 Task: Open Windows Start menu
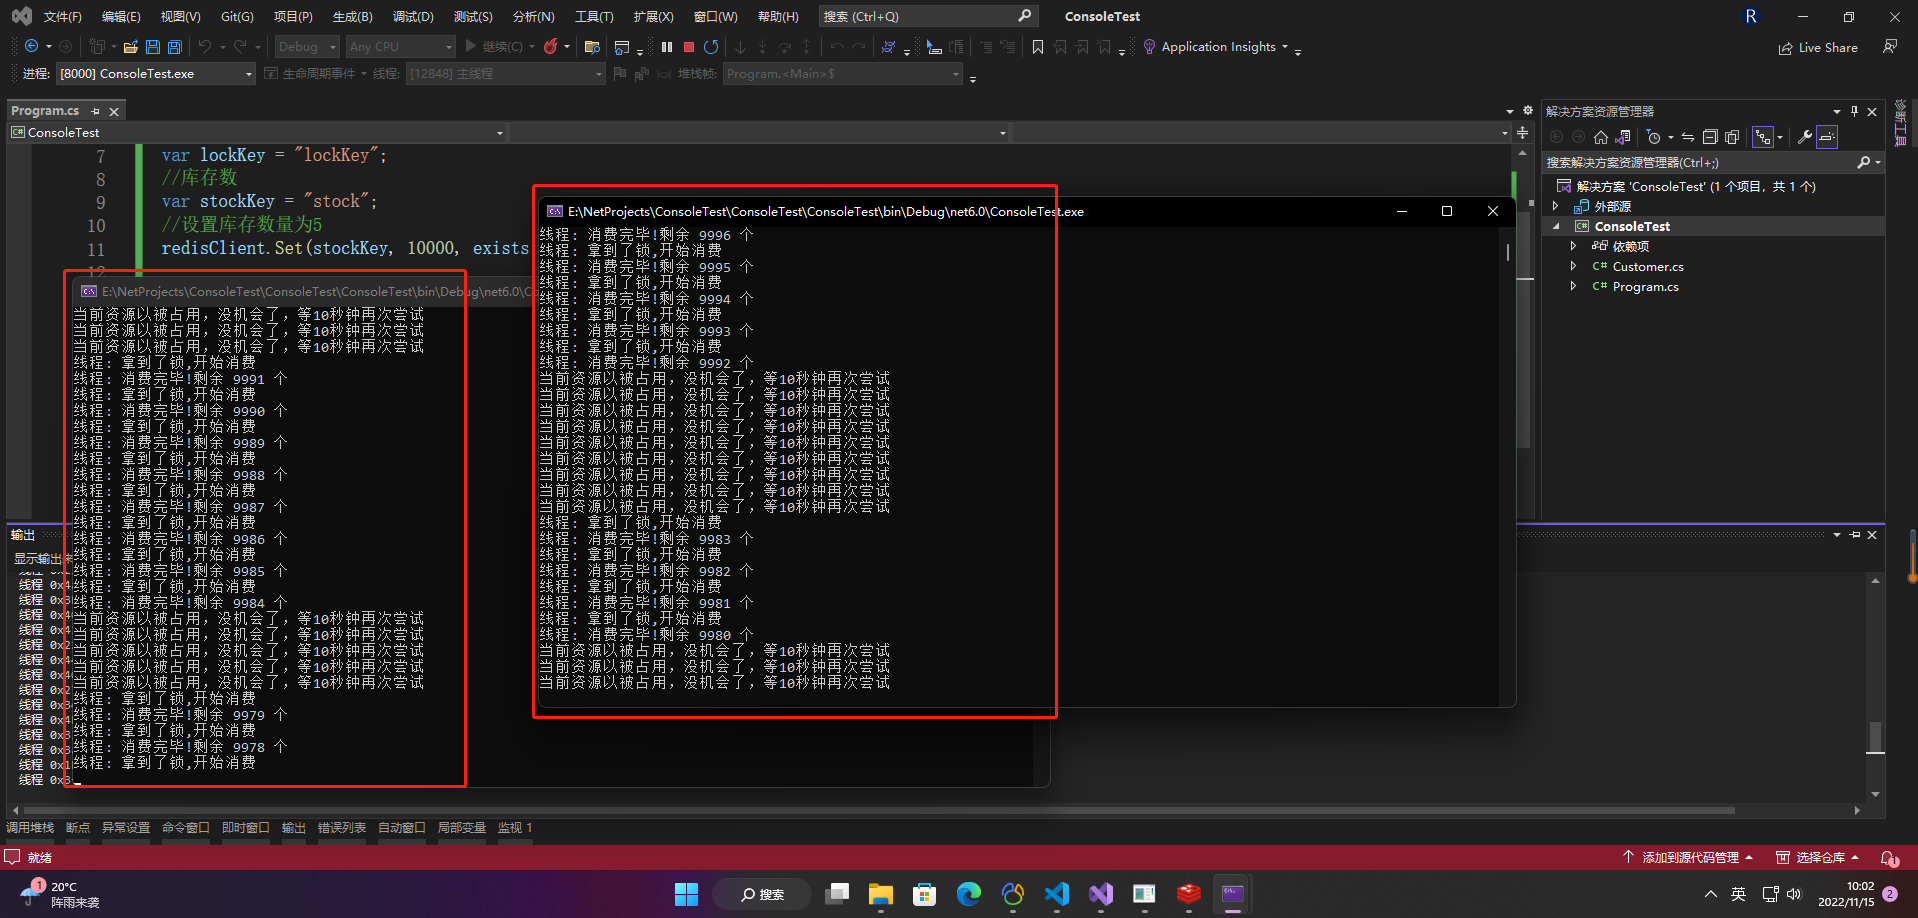point(686,894)
